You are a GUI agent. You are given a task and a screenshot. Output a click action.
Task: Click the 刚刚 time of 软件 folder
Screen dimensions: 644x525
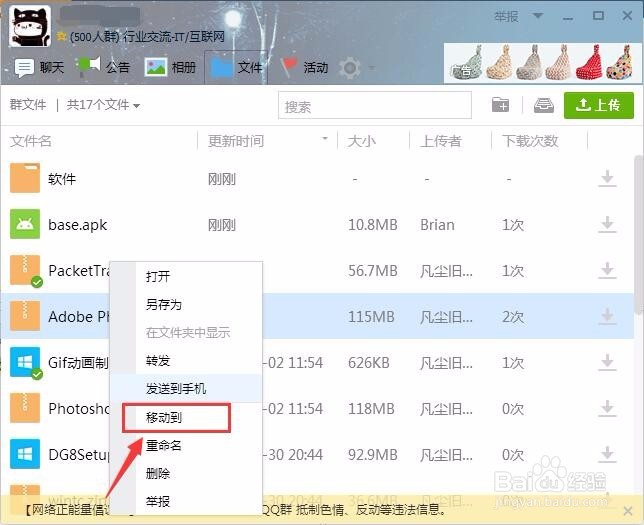222,179
